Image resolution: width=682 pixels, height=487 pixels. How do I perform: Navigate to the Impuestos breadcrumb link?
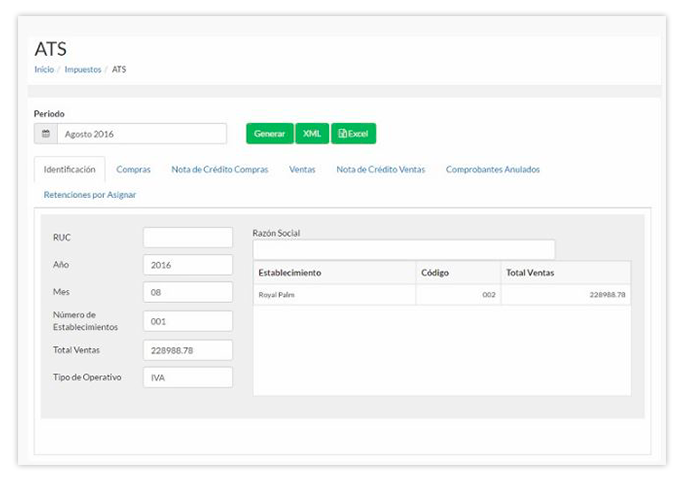click(x=84, y=70)
